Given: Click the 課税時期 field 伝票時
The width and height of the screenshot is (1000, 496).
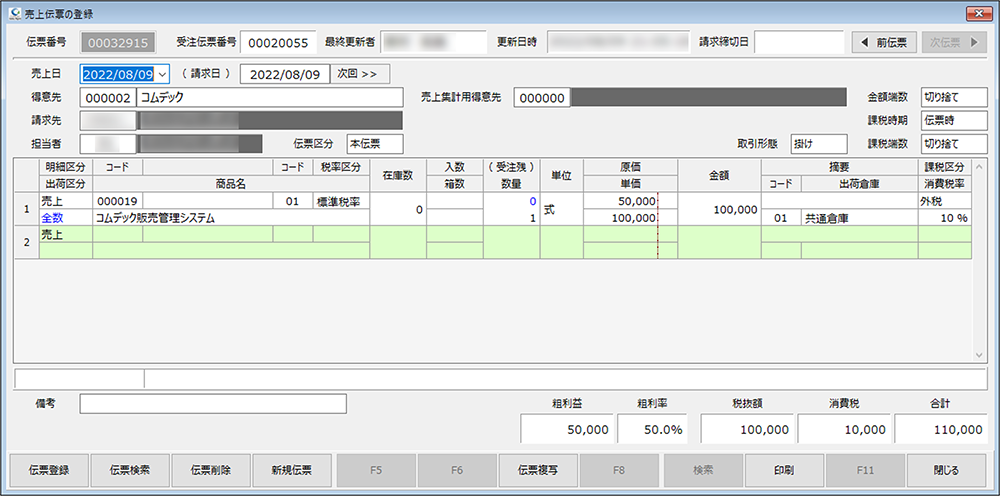Looking at the screenshot, I should (x=954, y=120).
